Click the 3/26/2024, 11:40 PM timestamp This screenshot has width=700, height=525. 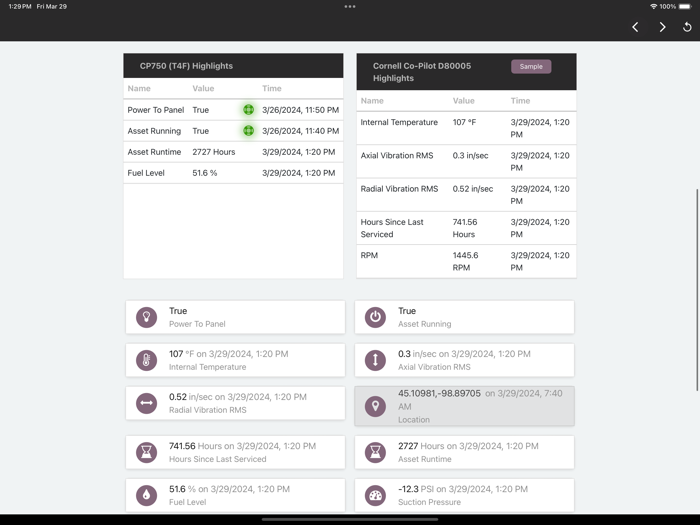coord(300,131)
